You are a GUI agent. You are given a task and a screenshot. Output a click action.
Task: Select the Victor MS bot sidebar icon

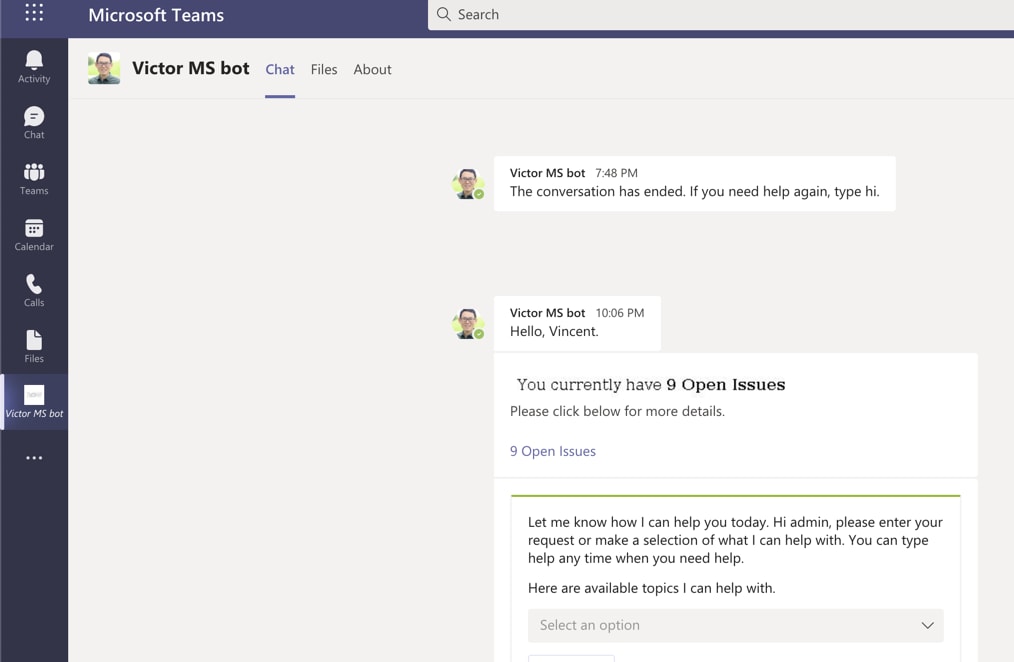pos(34,400)
